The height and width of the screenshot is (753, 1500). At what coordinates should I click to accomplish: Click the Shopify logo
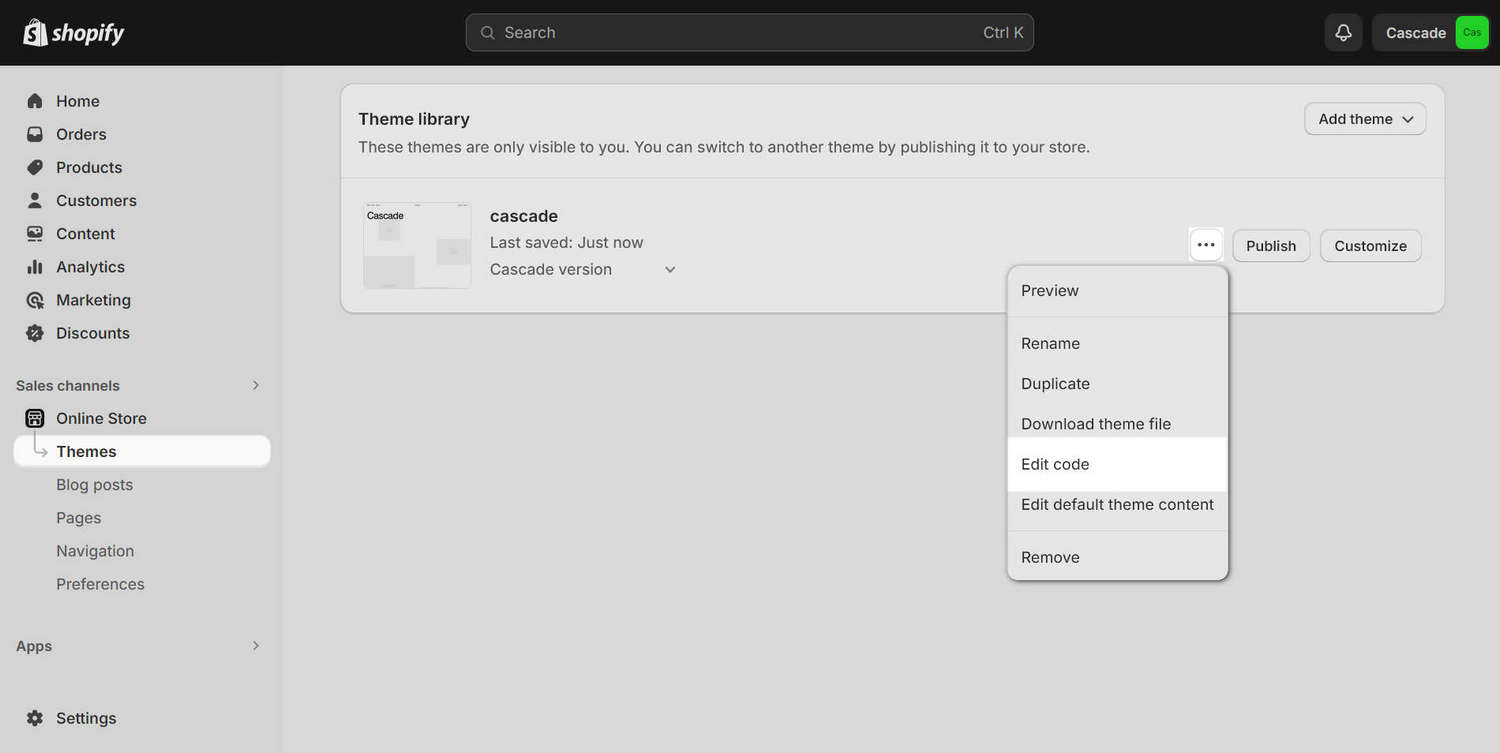(x=74, y=33)
